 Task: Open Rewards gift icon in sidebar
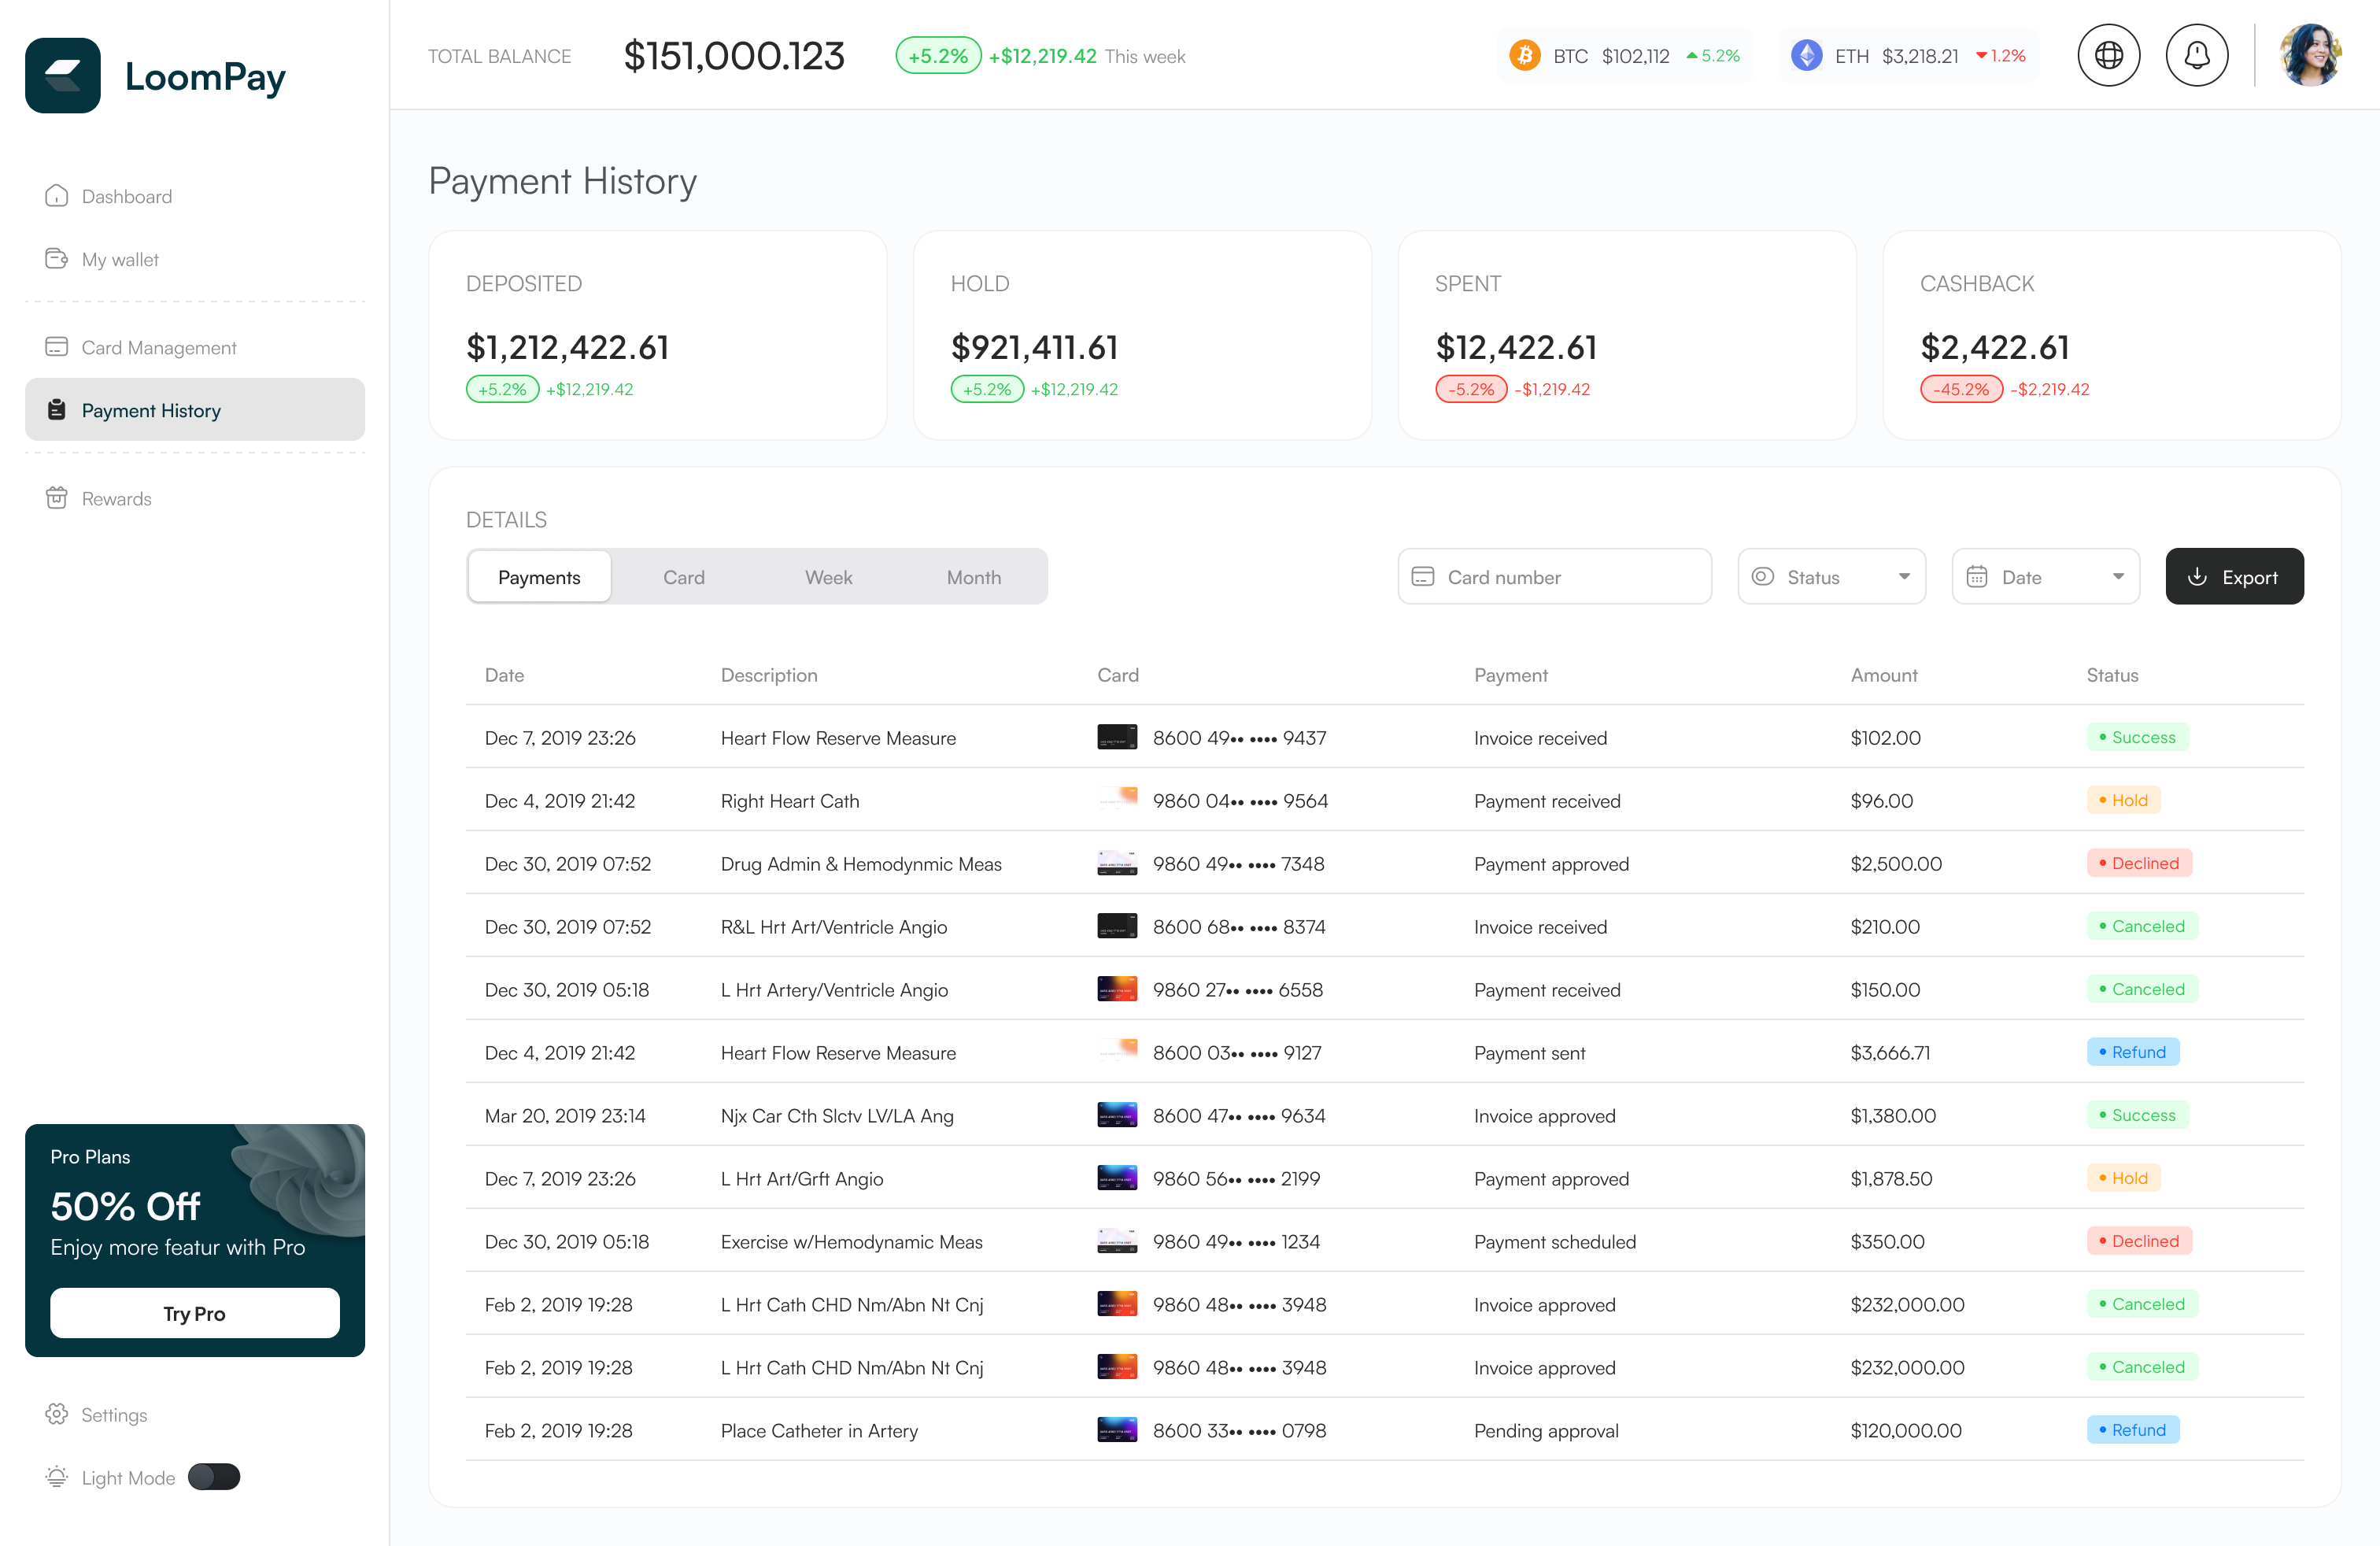[57, 498]
